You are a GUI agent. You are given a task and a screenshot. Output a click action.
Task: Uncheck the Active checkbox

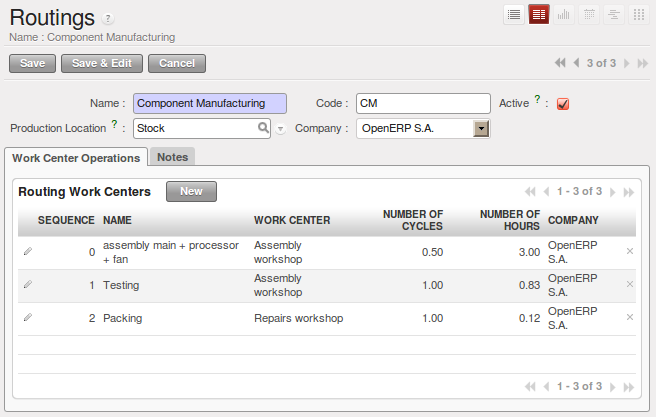coord(563,104)
